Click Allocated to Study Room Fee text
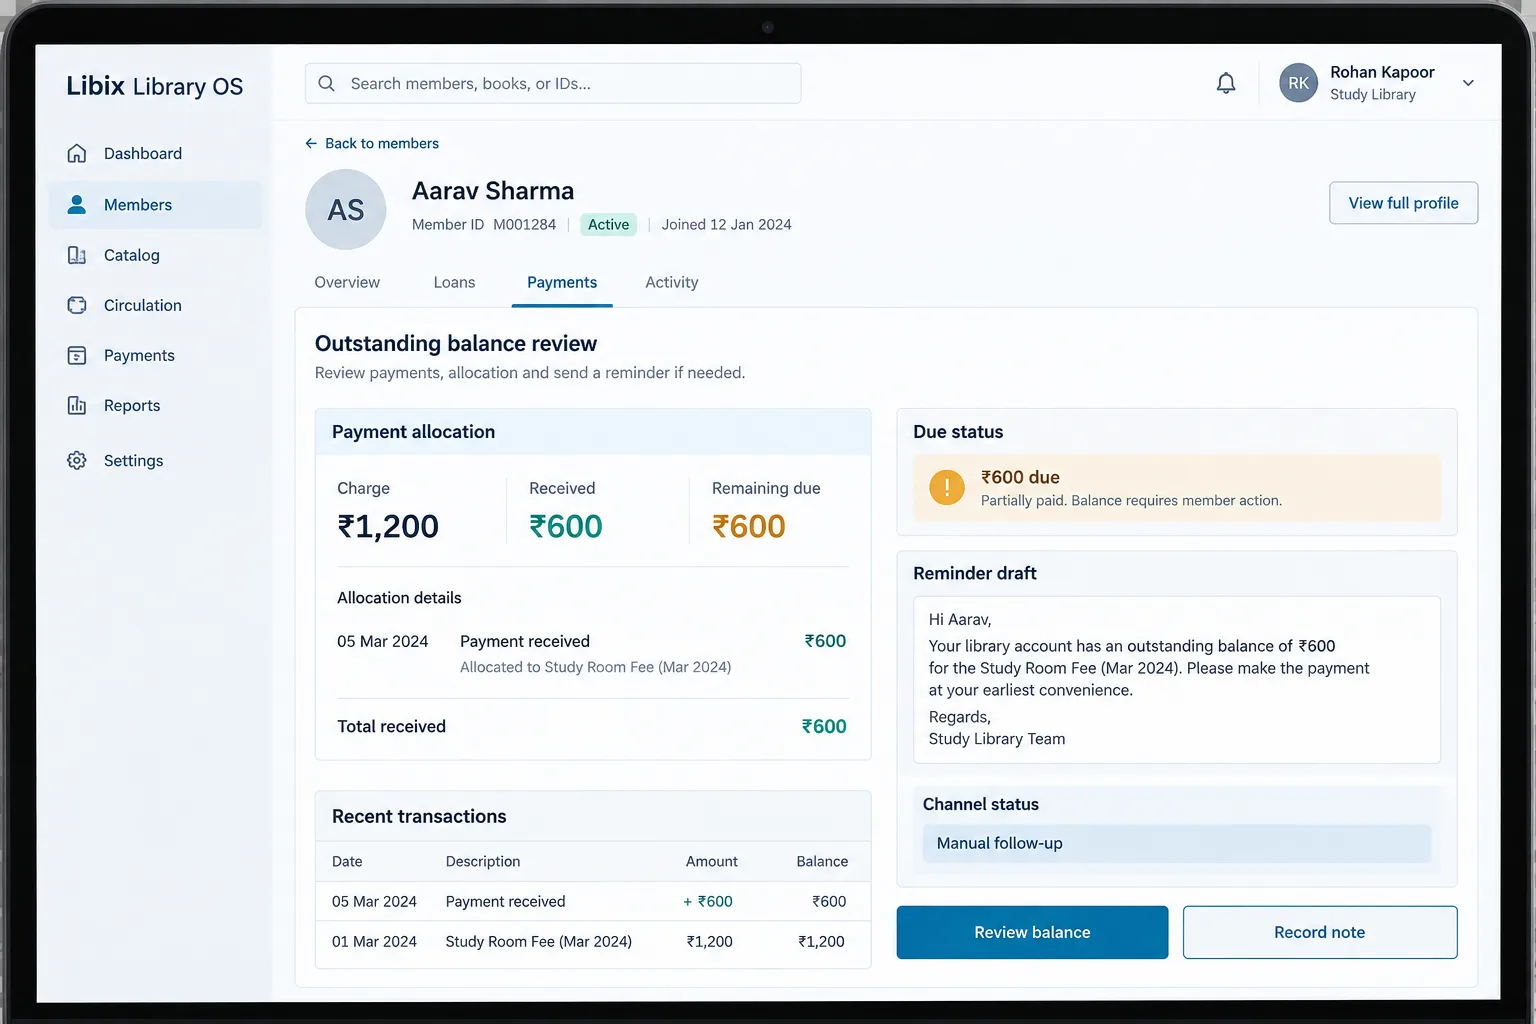1536x1024 pixels. pyautogui.click(x=595, y=667)
